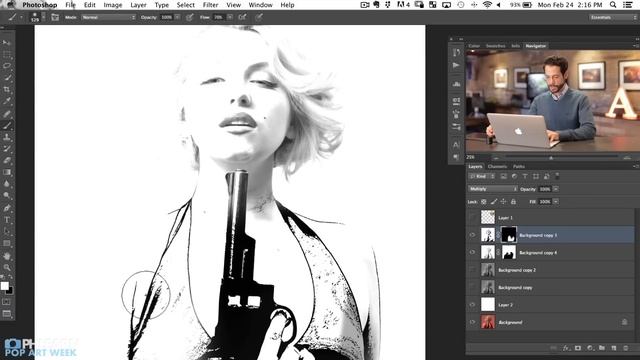640x360 pixels.
Task: Select the Horizontal Type tool
Action: 7,220
